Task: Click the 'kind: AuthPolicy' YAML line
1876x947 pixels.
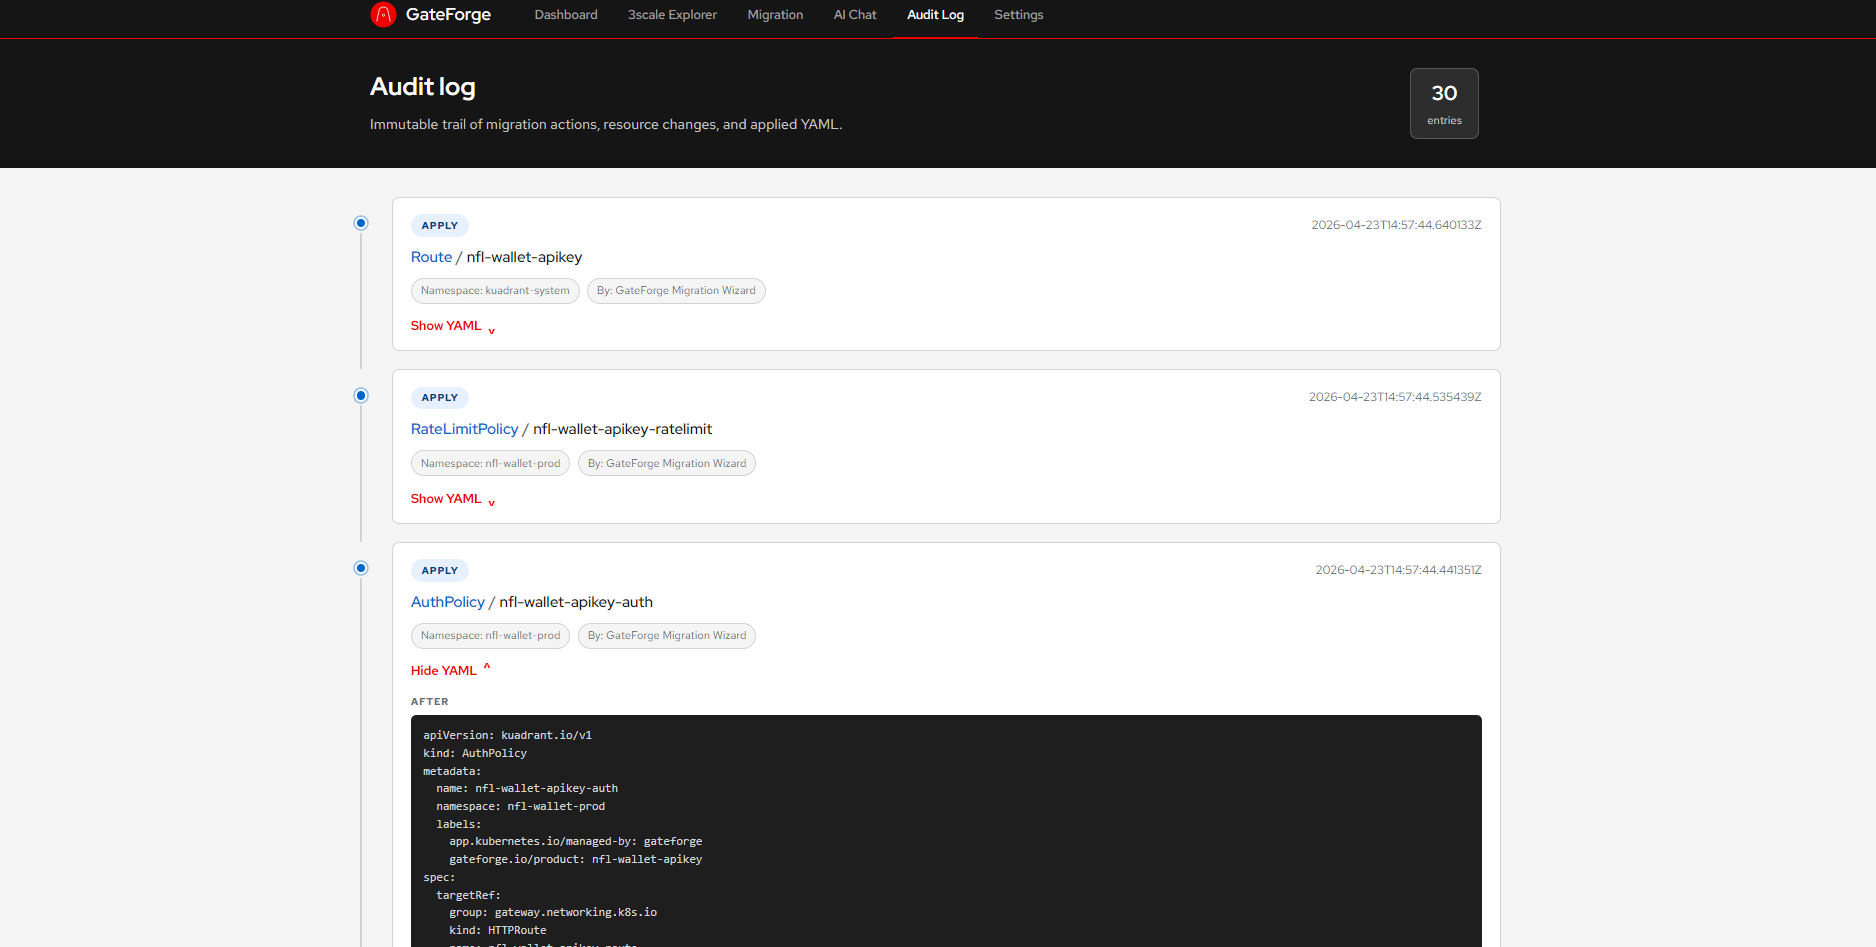Action: 475,753
